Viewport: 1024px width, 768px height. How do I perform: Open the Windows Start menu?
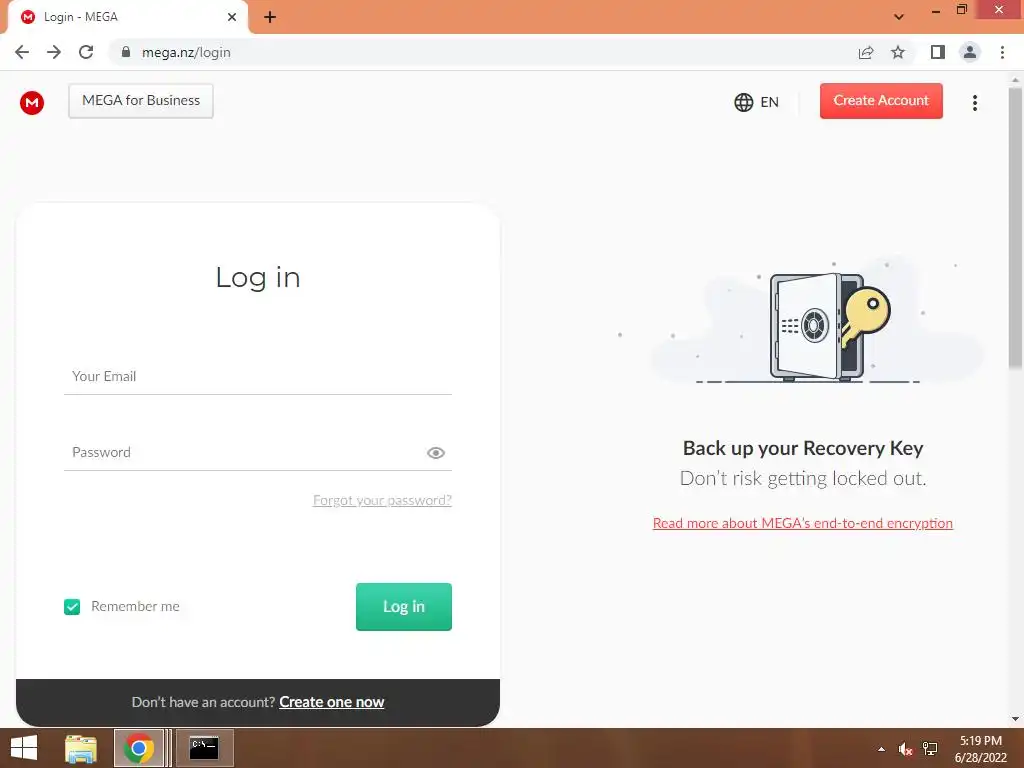[24, 748]
